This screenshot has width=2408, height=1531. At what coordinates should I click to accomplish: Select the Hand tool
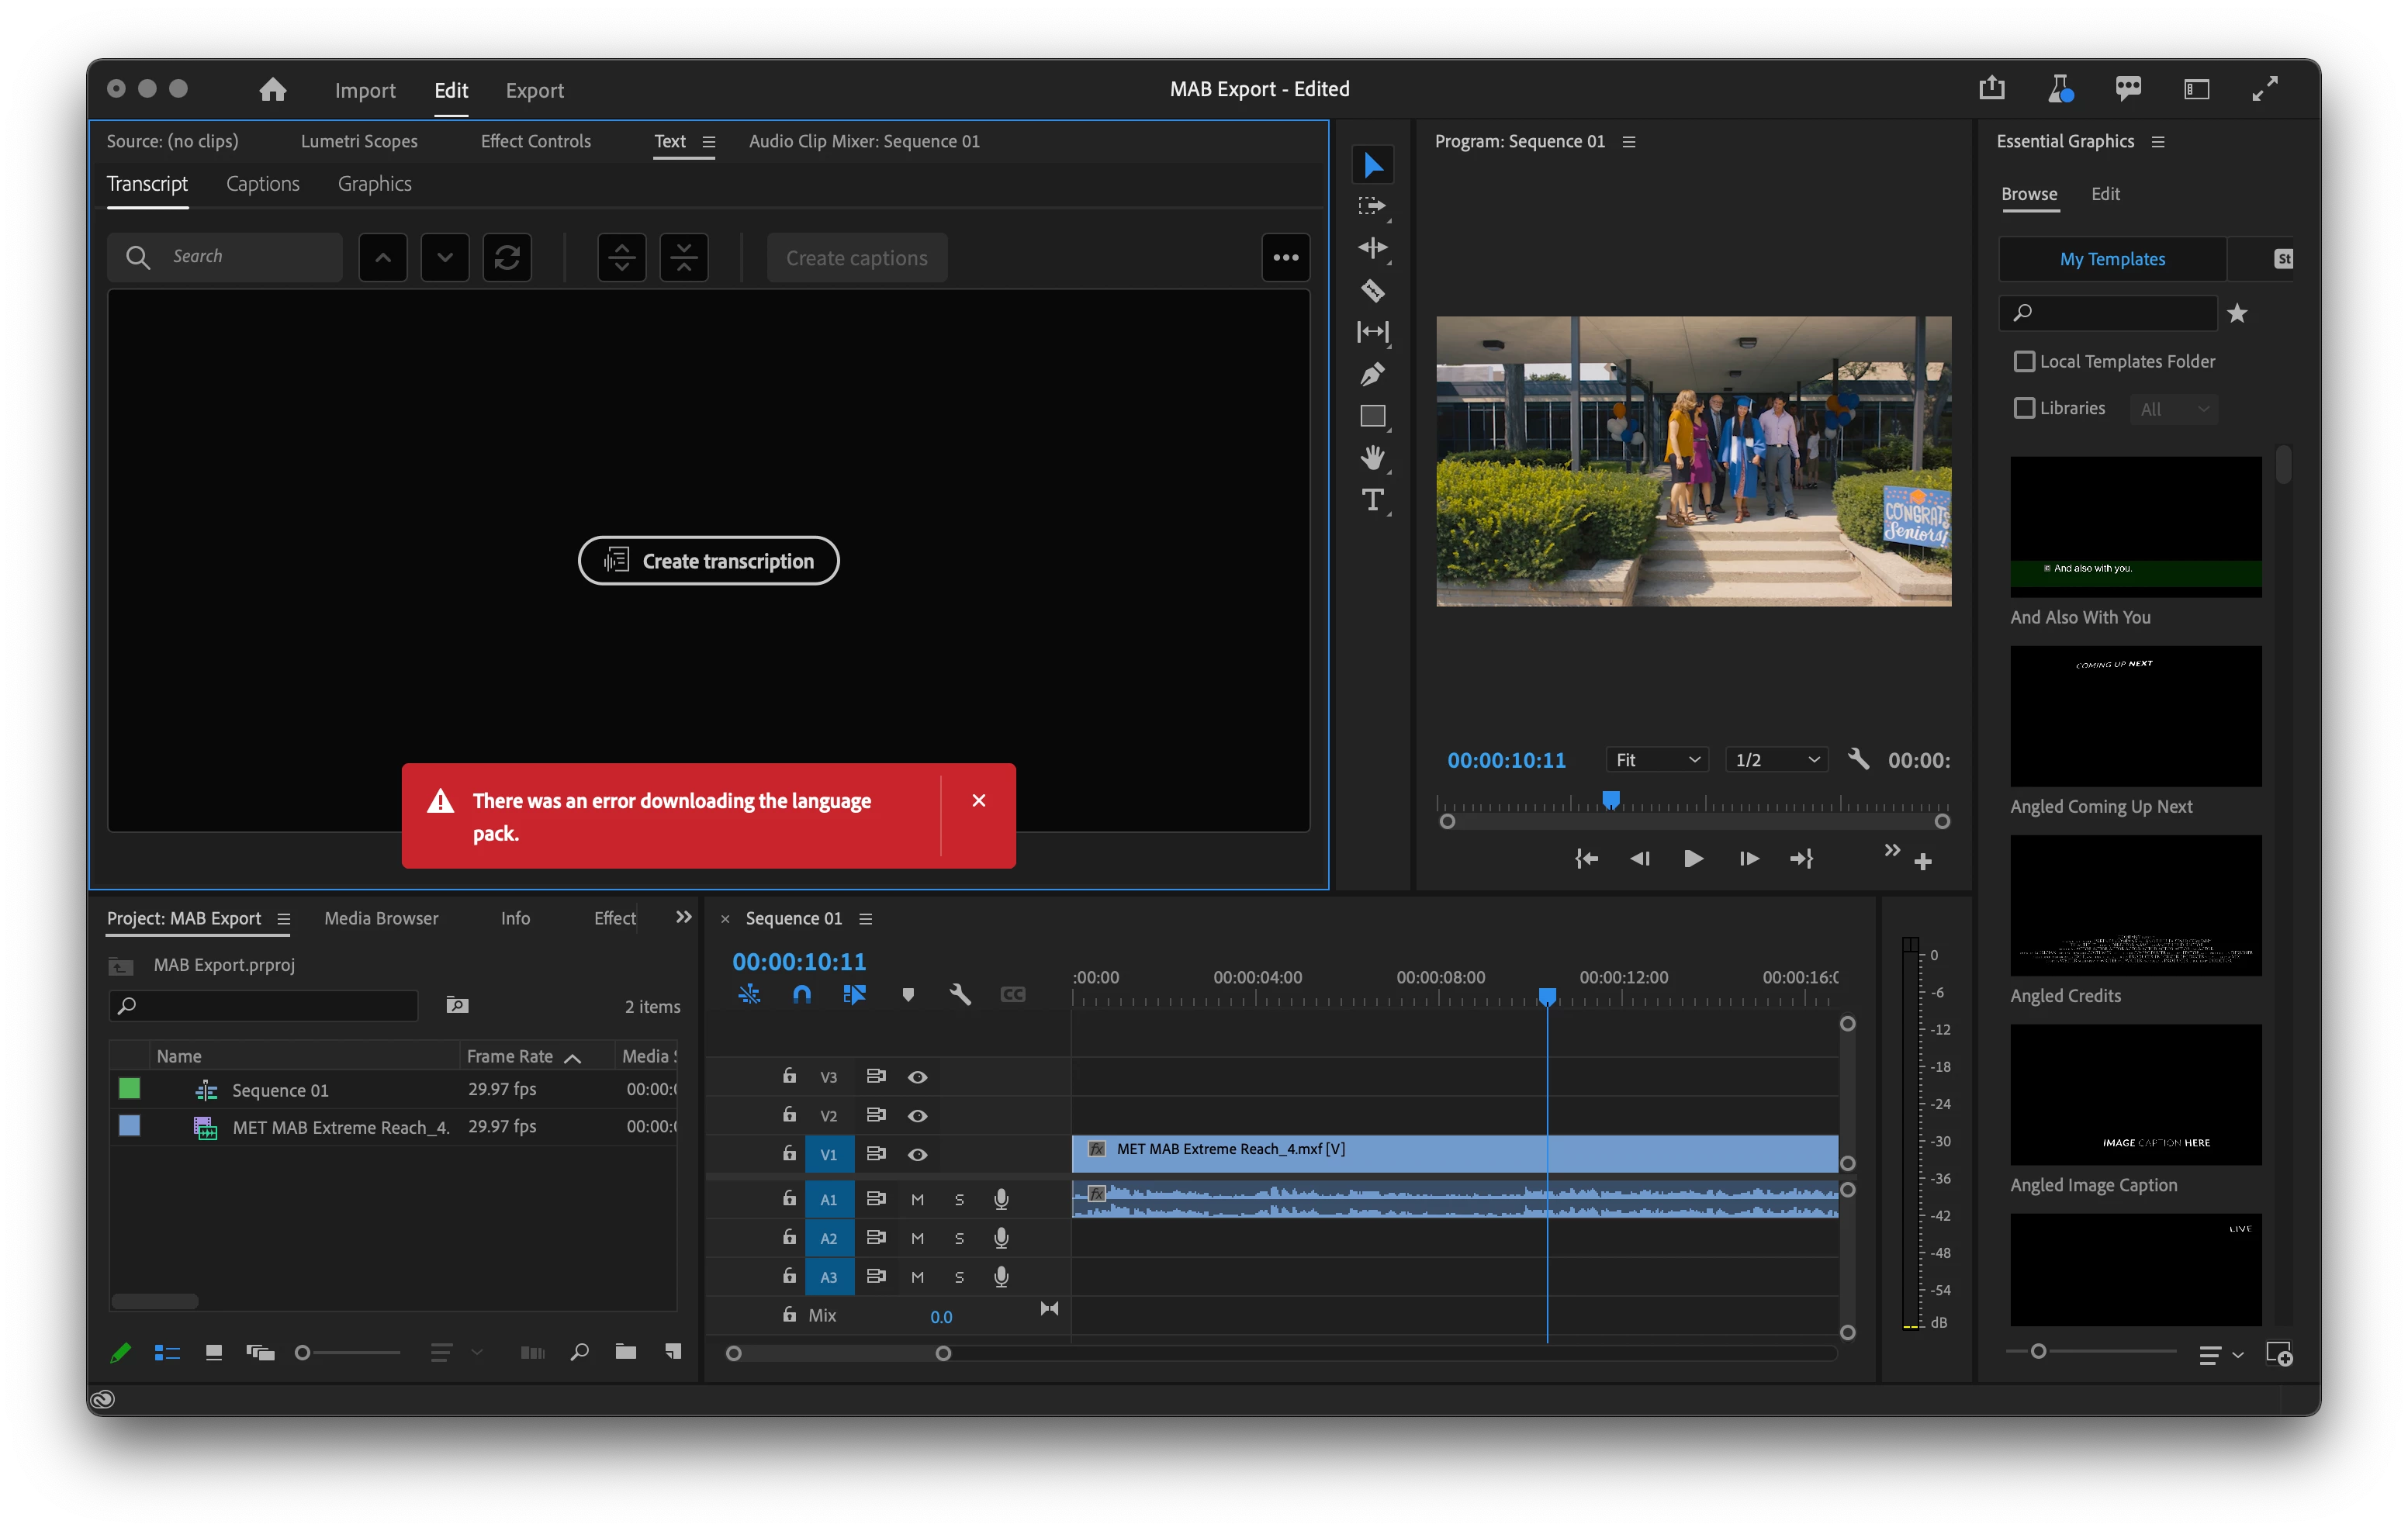1372,457
